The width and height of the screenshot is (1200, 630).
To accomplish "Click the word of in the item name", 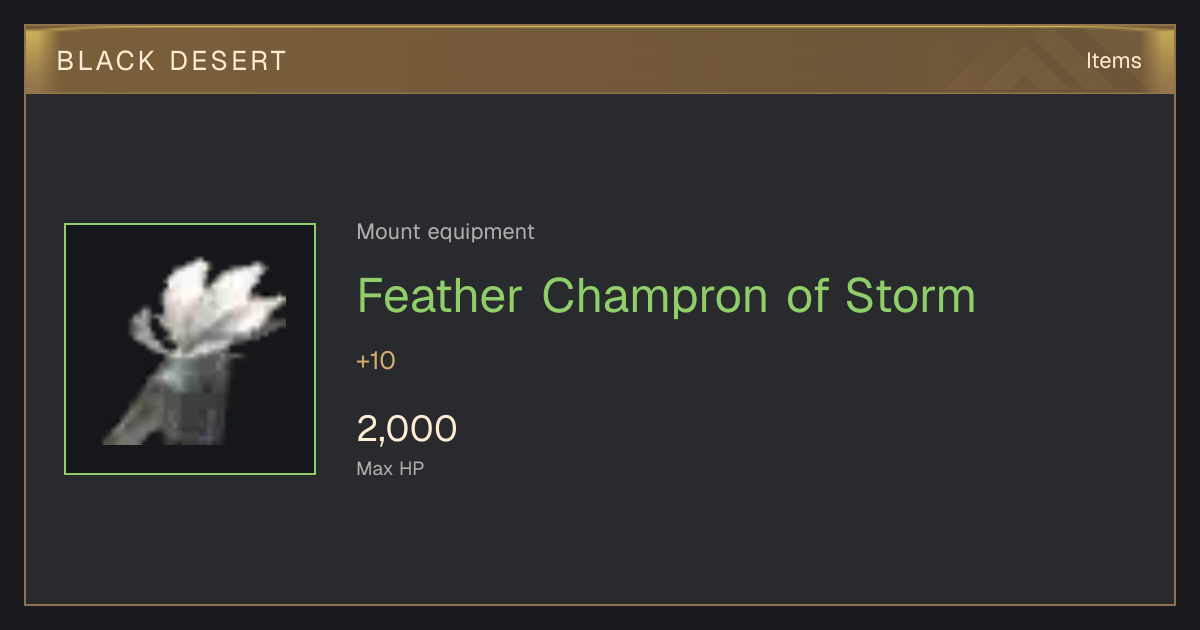I will tap(808, 295).
